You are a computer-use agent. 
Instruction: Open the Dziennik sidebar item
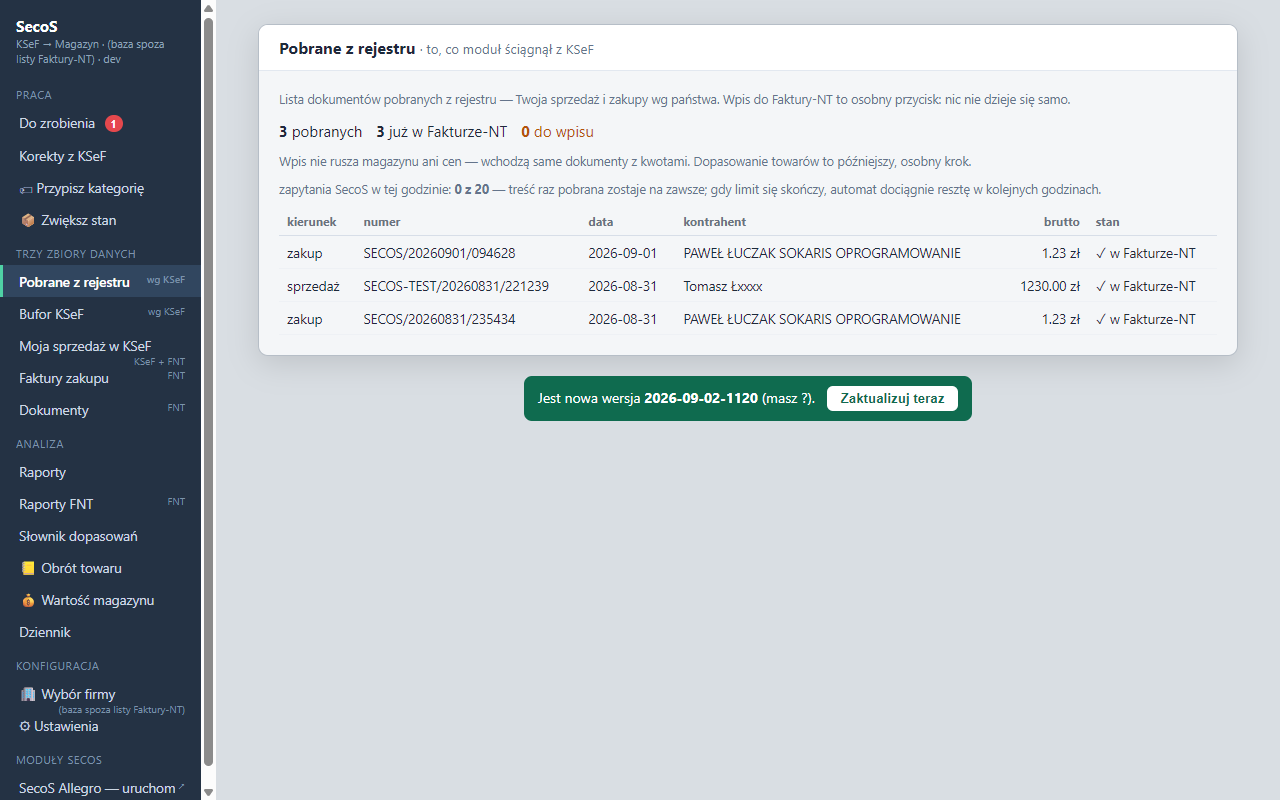[100, 632]
